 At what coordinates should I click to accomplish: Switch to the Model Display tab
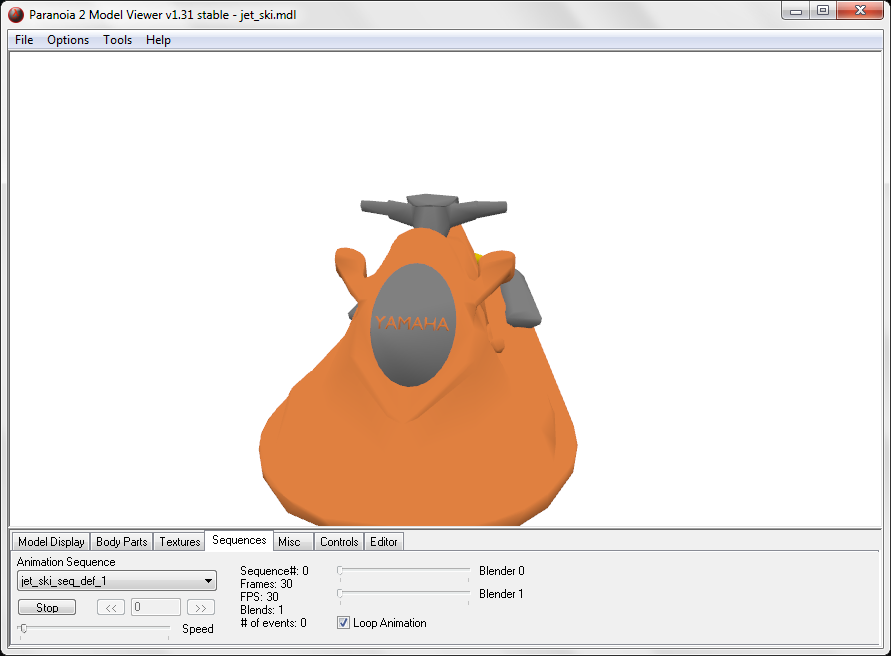tap(51, 542)
